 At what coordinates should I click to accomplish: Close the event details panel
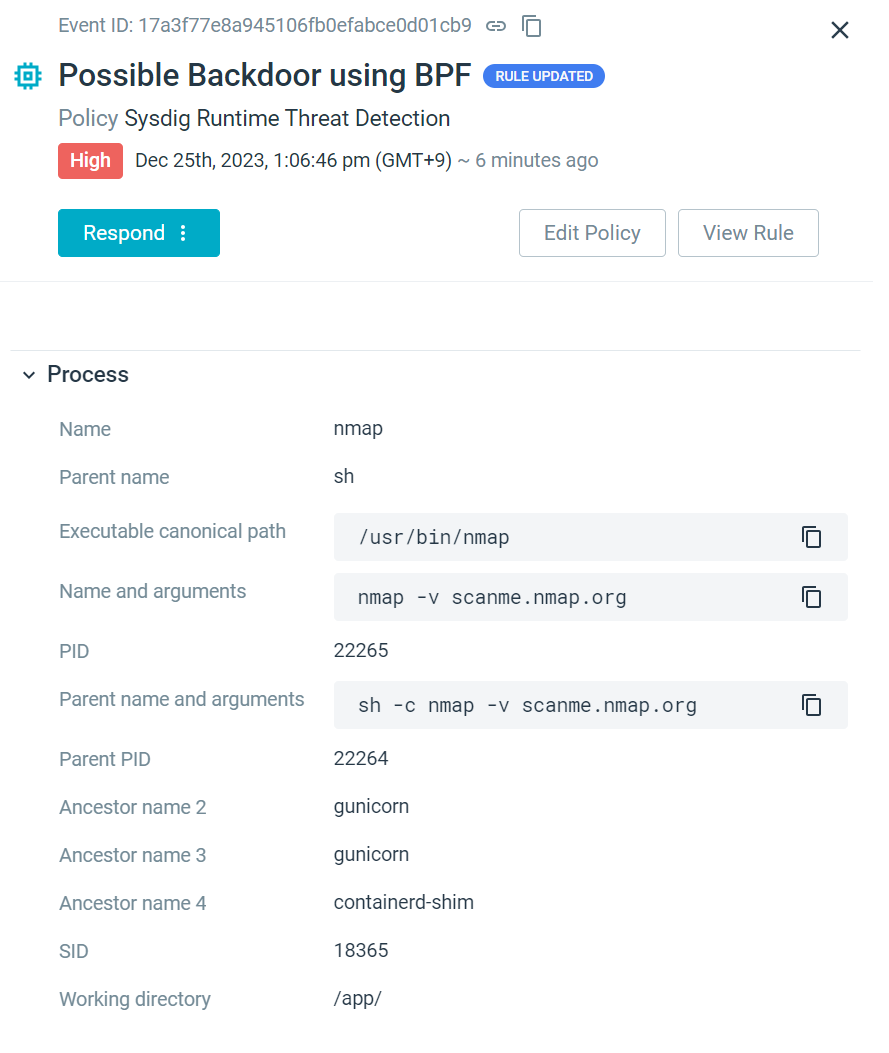point(840,30)
